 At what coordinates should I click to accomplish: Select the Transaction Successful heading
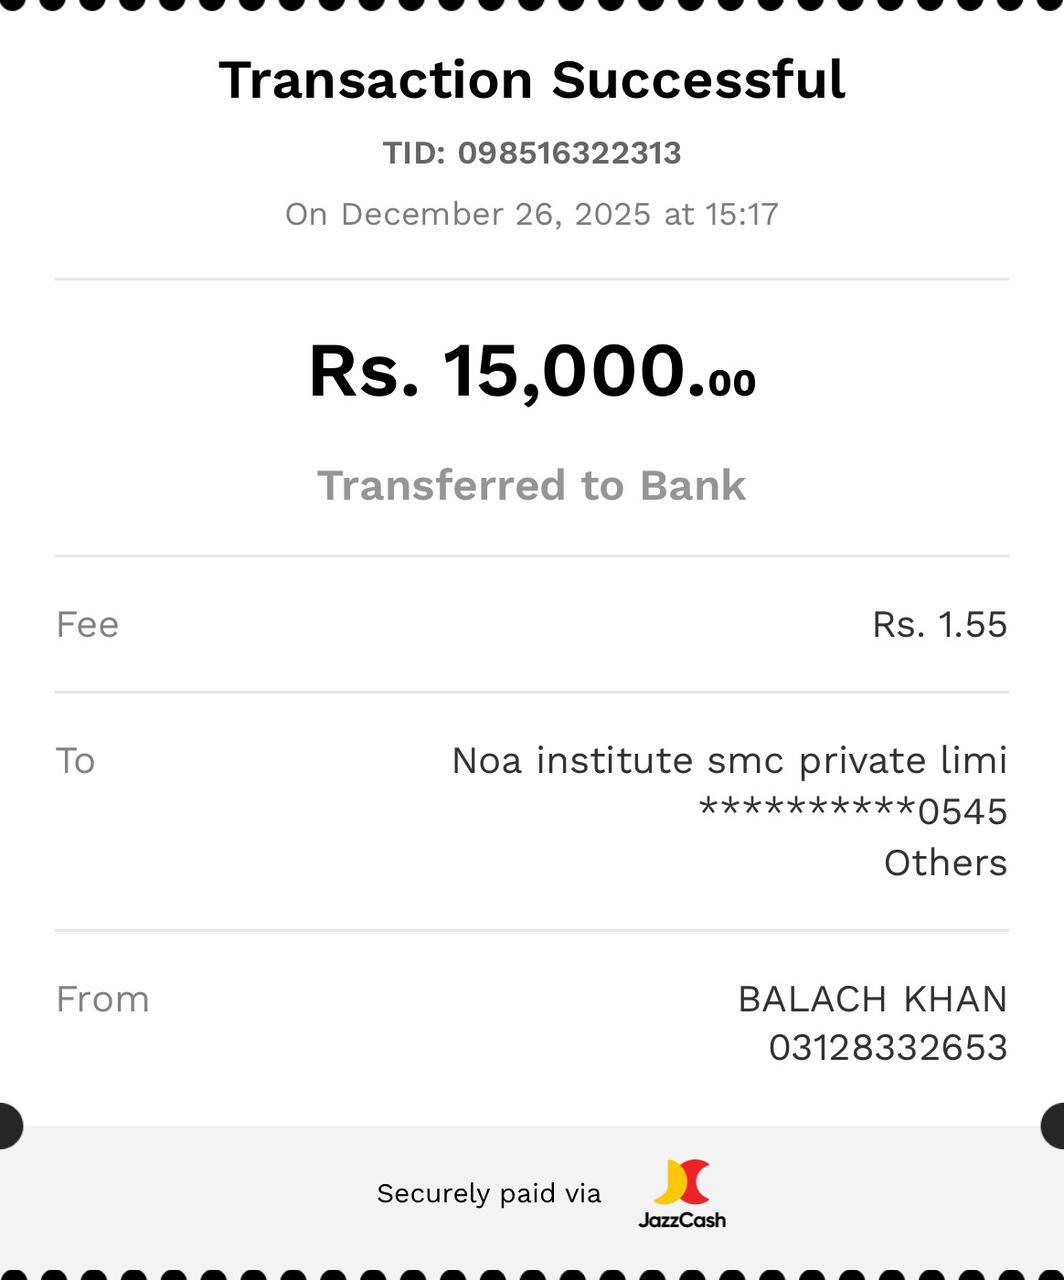(532, 80)
